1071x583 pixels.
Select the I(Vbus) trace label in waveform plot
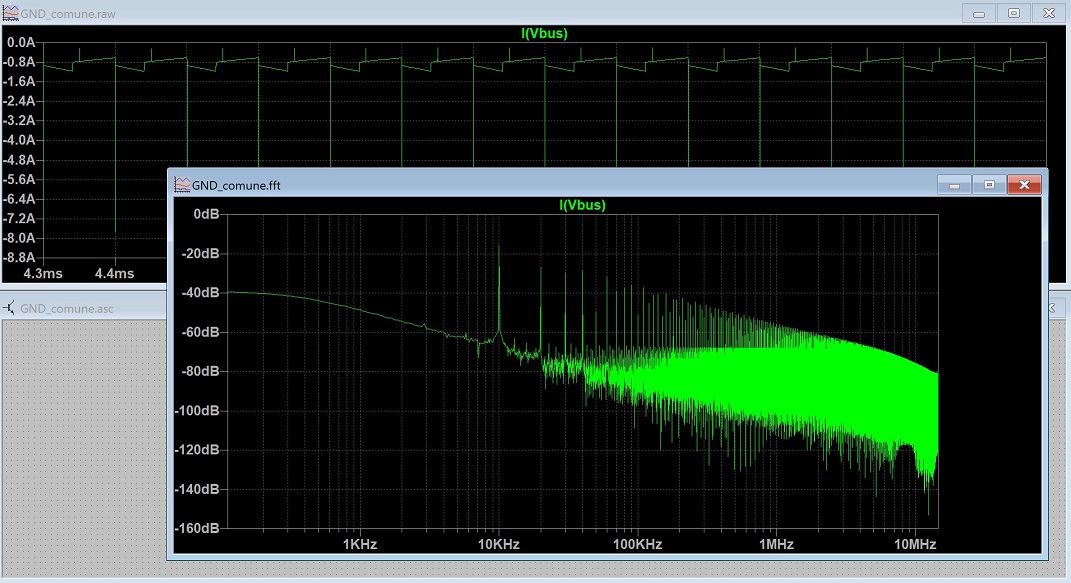pos(545,33)
